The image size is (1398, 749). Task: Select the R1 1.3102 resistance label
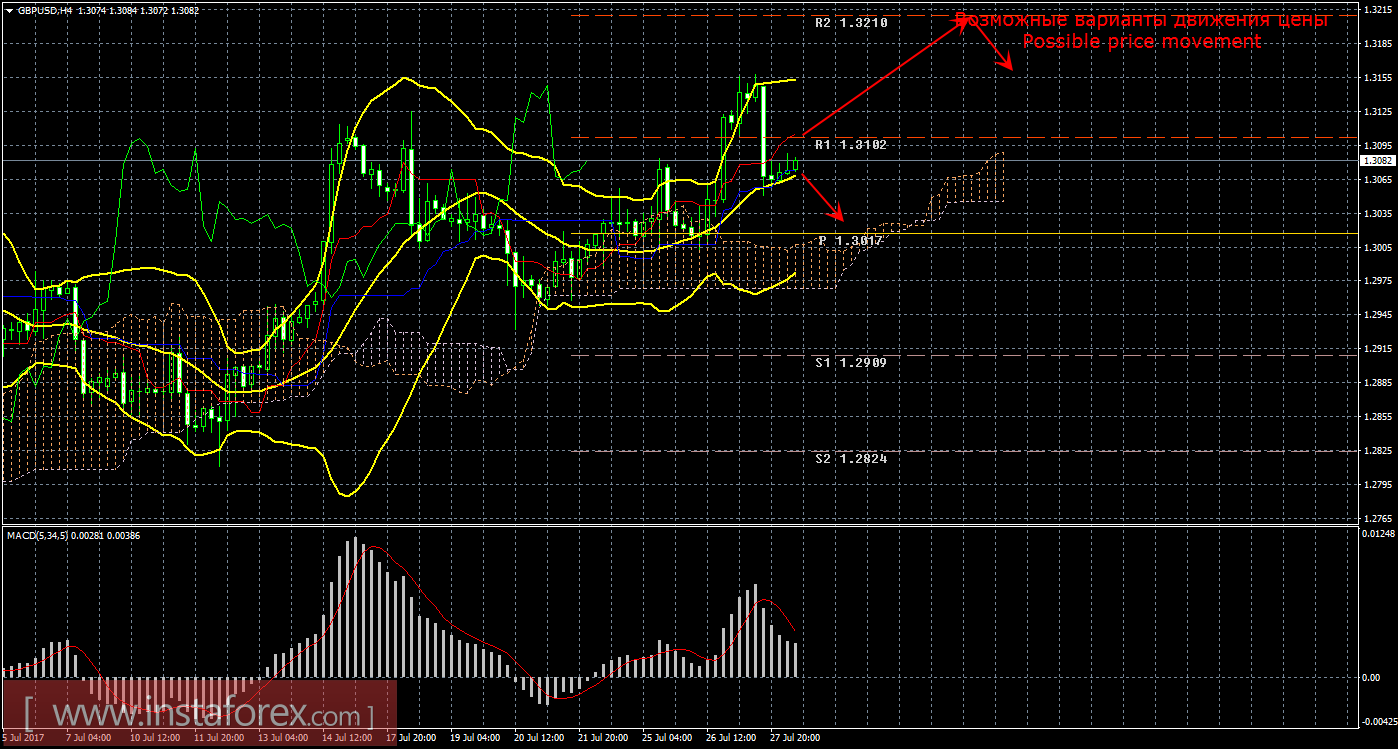tap(836, 145)
